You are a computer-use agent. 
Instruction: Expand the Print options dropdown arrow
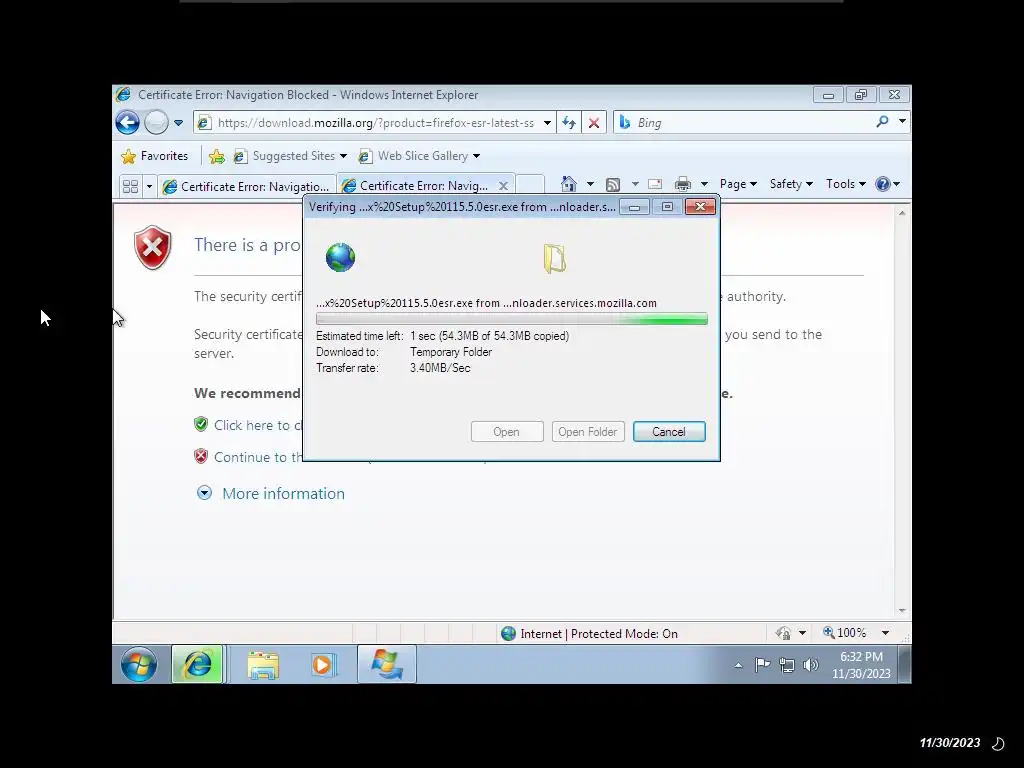pos(704,184)
